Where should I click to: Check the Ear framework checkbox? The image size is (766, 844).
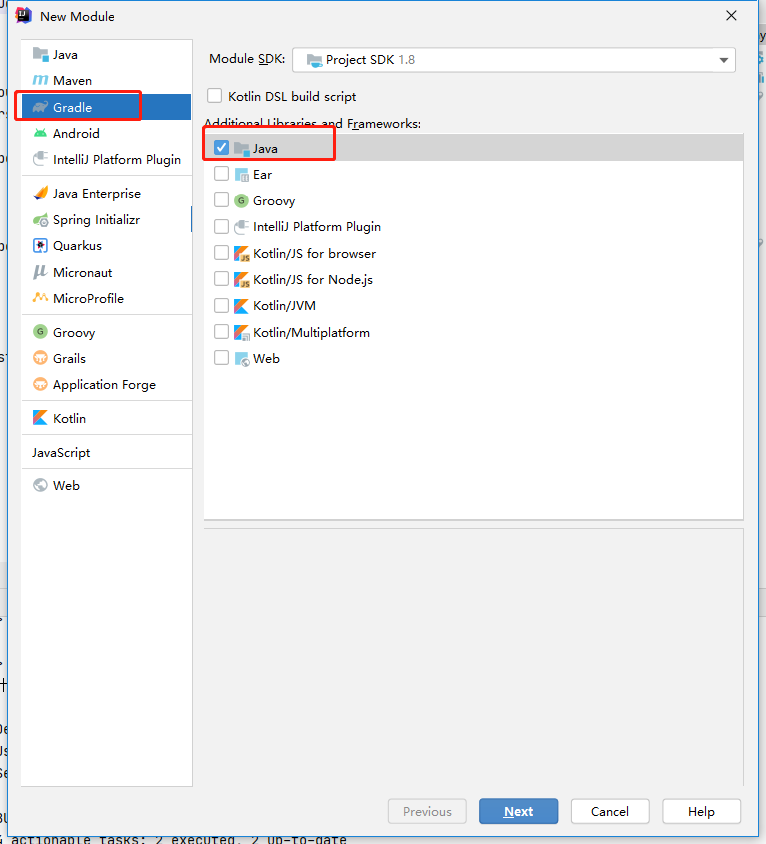coord(221,174)
